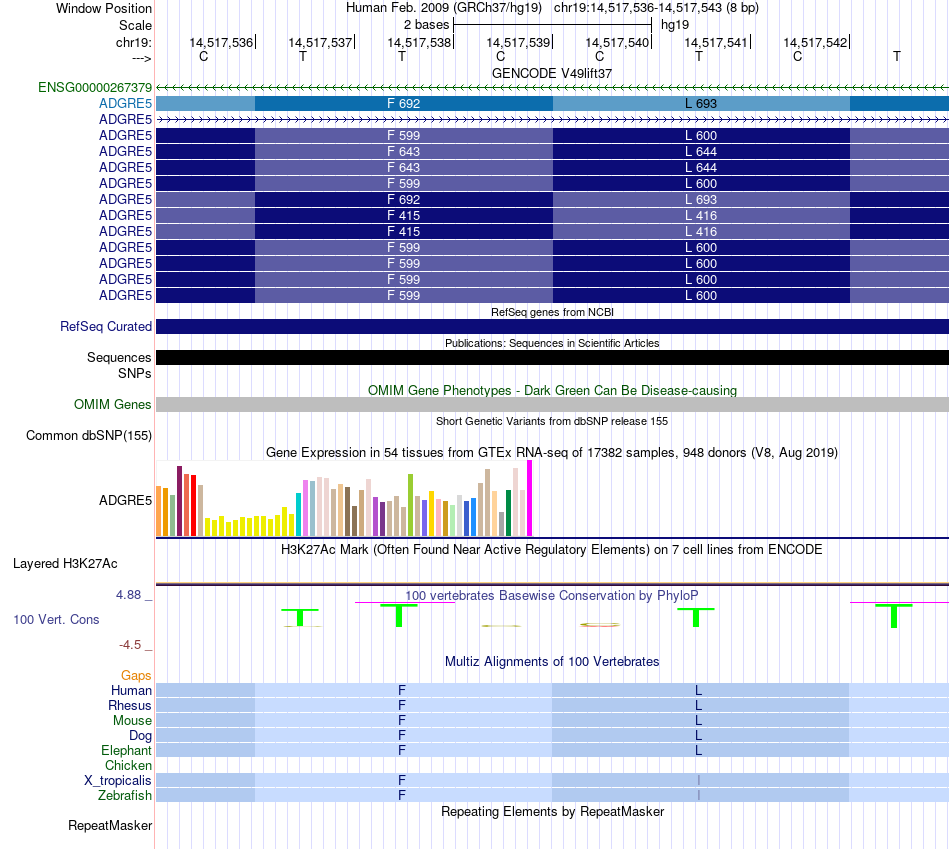Click the ADGRE5 intron row with arrowheads
This screenshot has width=950, height=849.
(552, 119)
